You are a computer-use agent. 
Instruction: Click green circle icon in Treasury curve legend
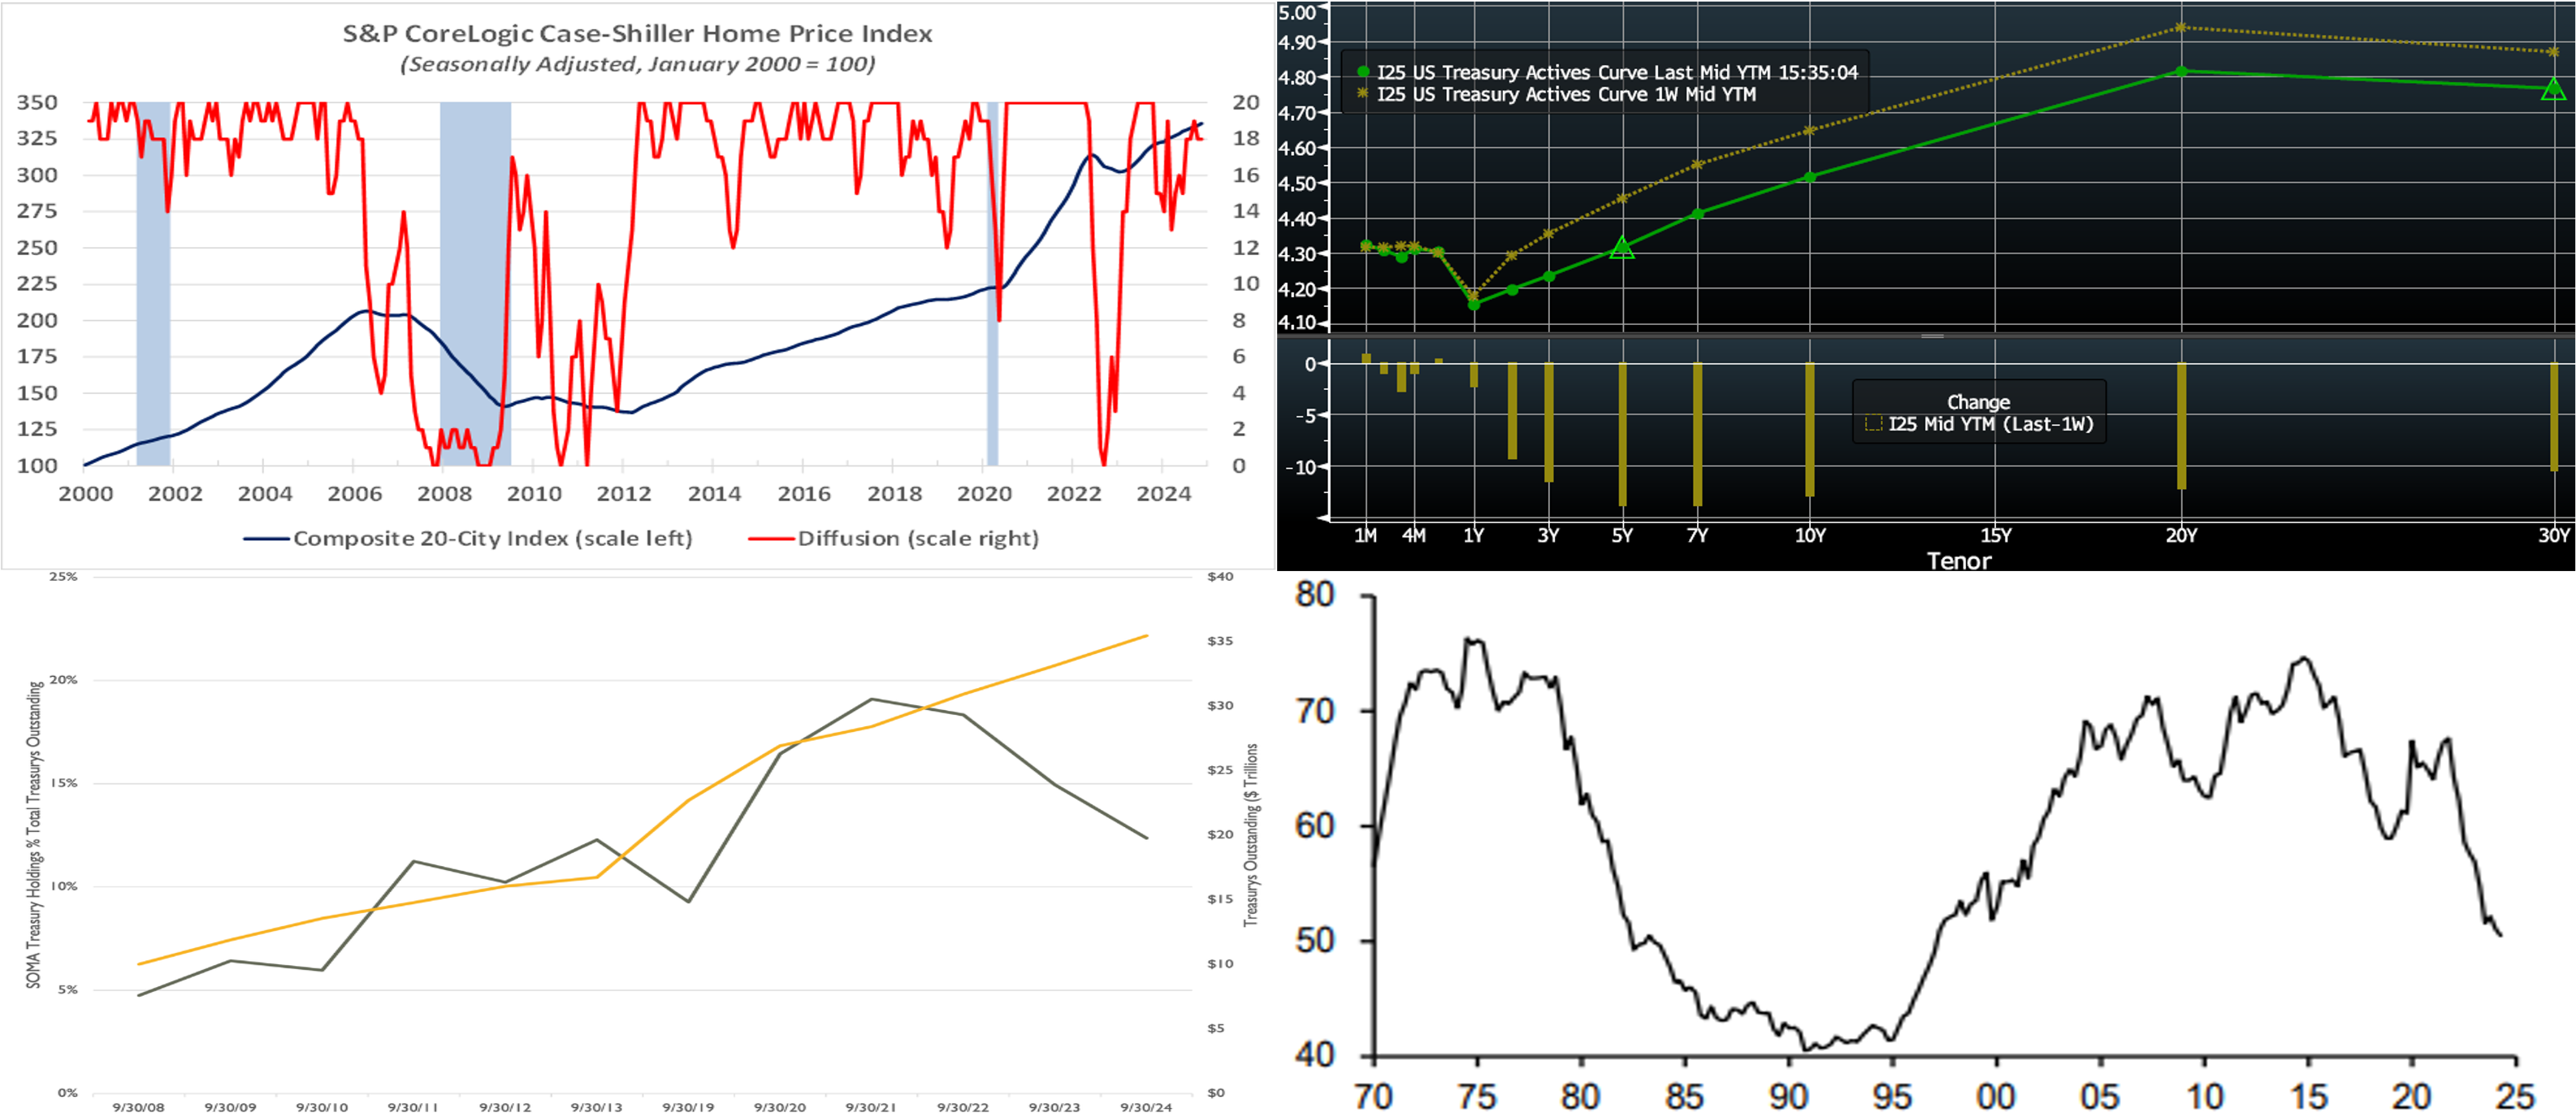pyautogui.click(x=1362, y=72)
